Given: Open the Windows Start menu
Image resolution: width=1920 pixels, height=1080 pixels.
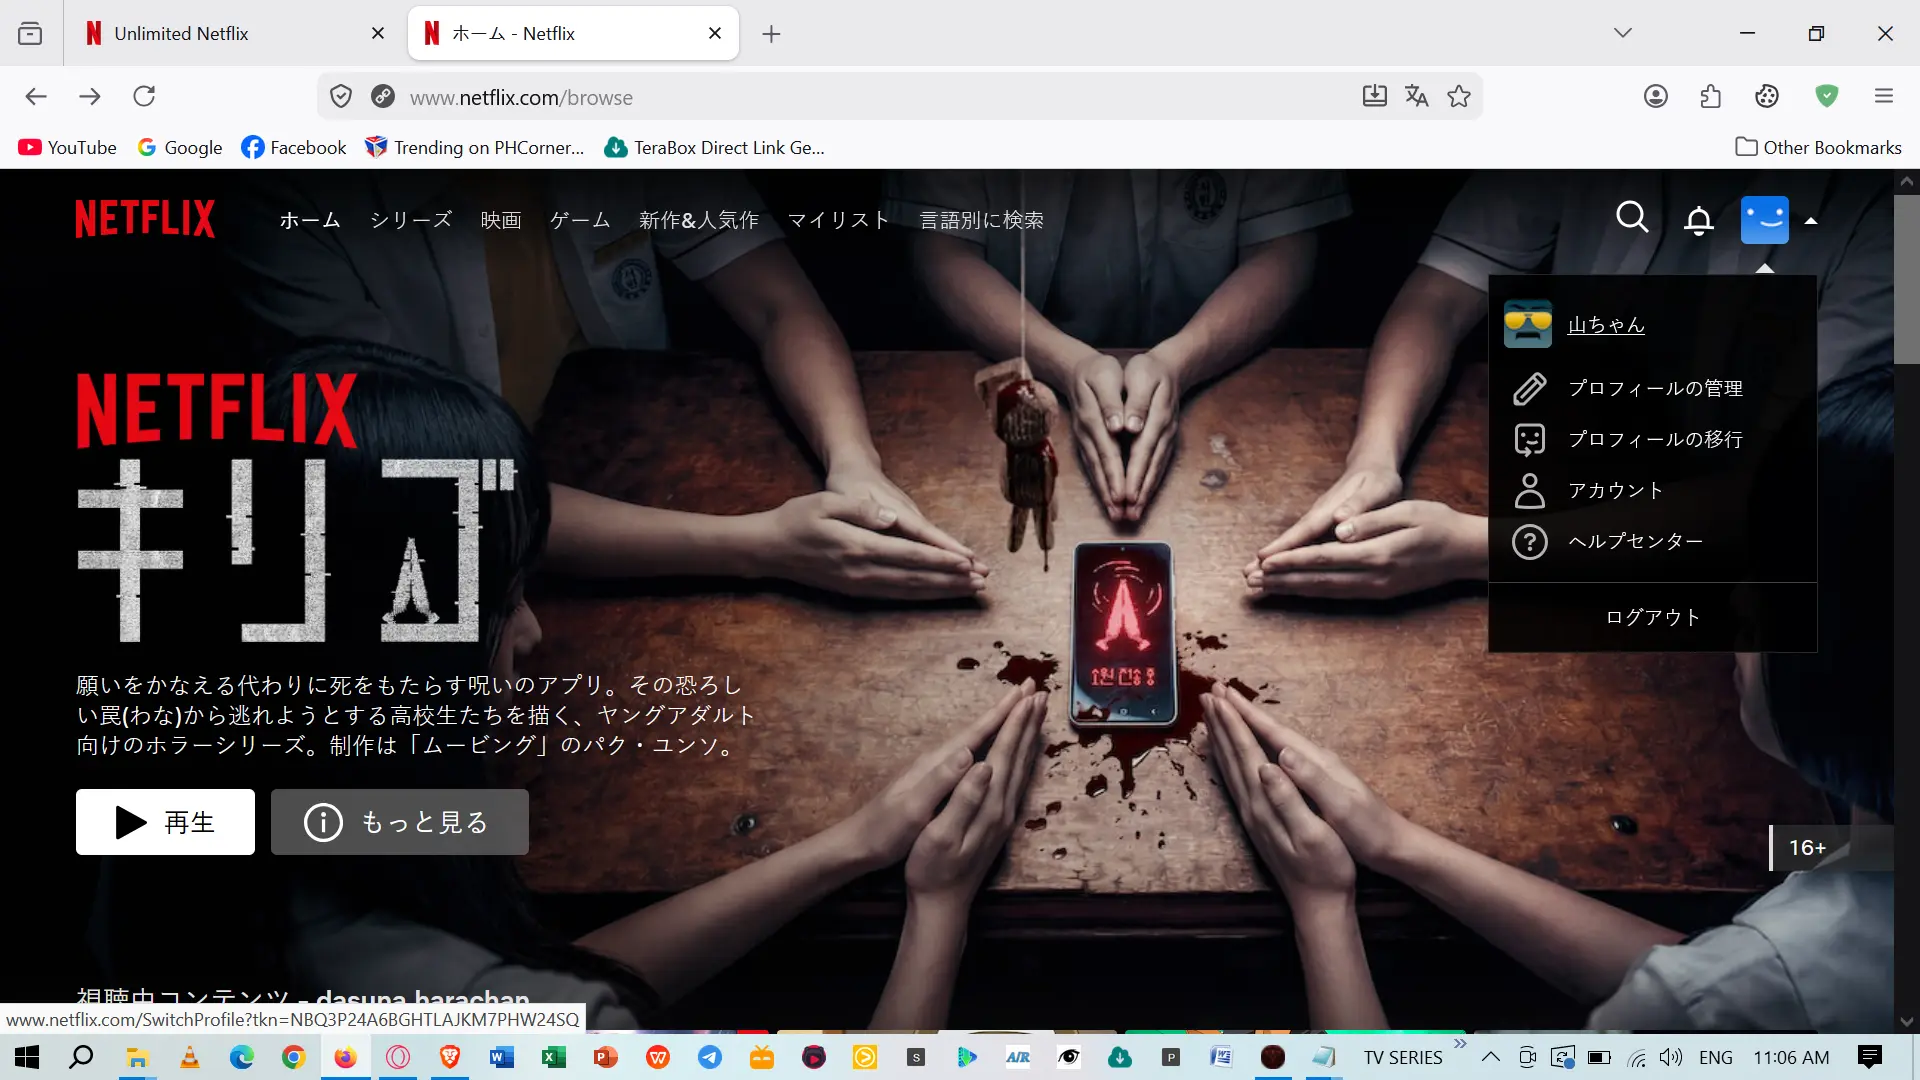Looking at the screenshot, I should pos(27,1057).
